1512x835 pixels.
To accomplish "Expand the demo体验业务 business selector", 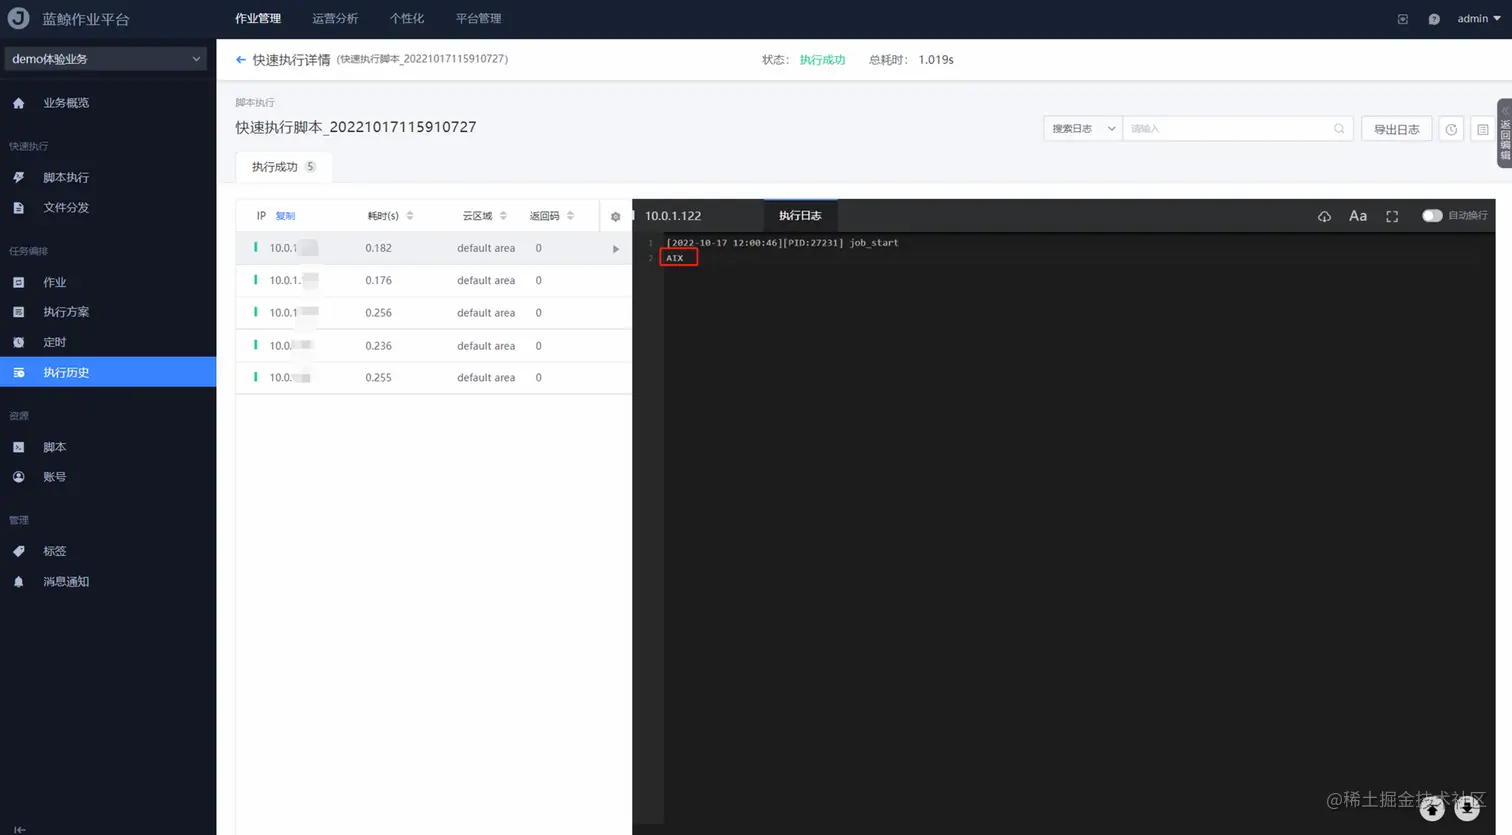I will click(x=106, y=59).
